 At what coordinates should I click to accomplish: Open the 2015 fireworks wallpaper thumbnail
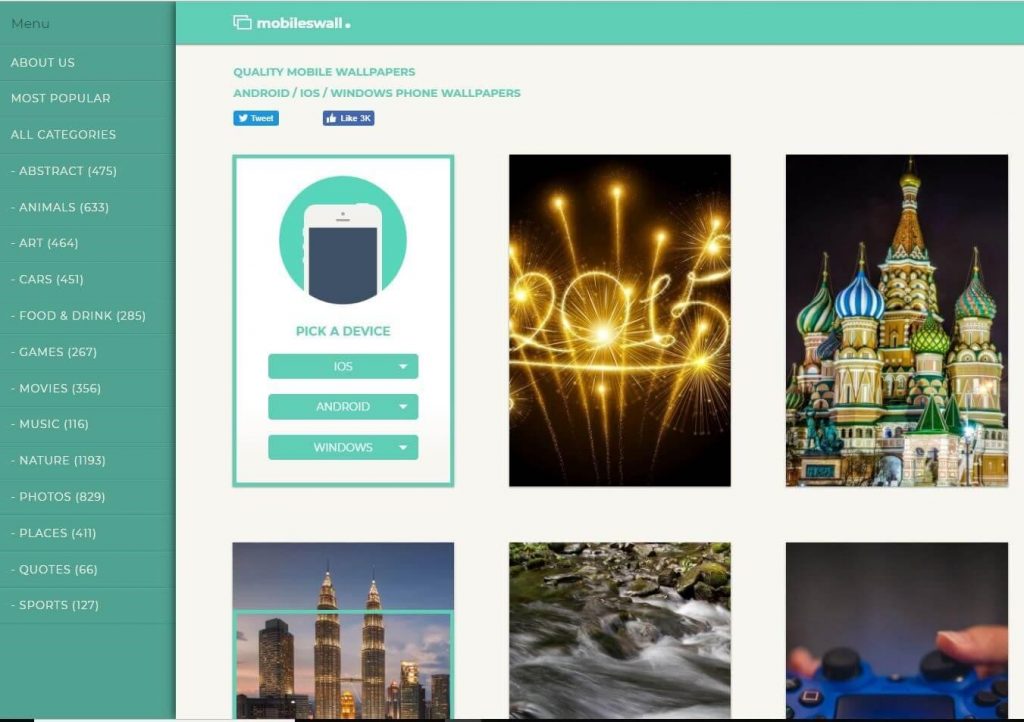point(620,321)
